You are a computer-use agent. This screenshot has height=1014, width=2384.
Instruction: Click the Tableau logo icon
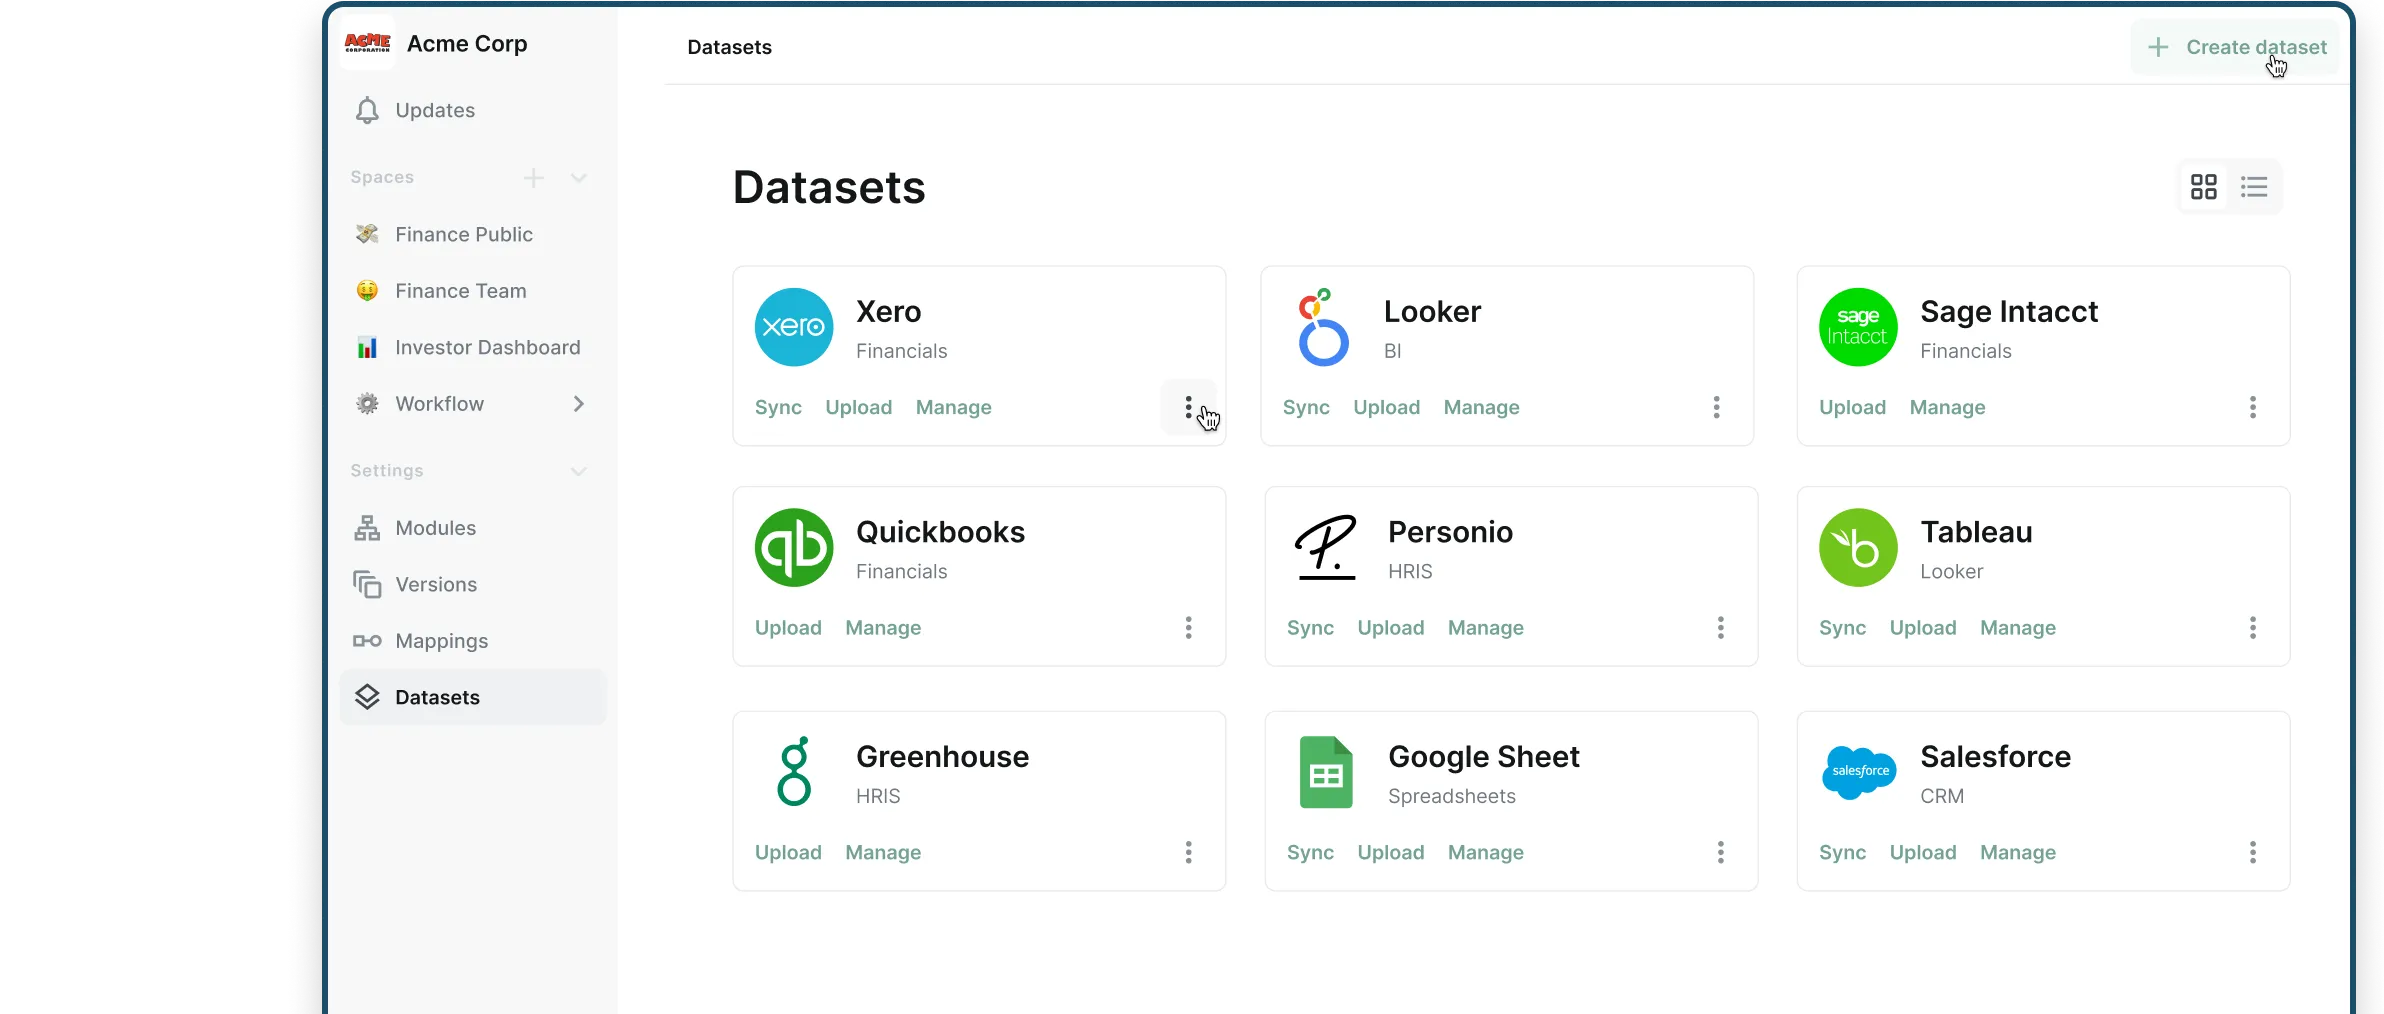pyautogui.click(x=1858, y=548)
